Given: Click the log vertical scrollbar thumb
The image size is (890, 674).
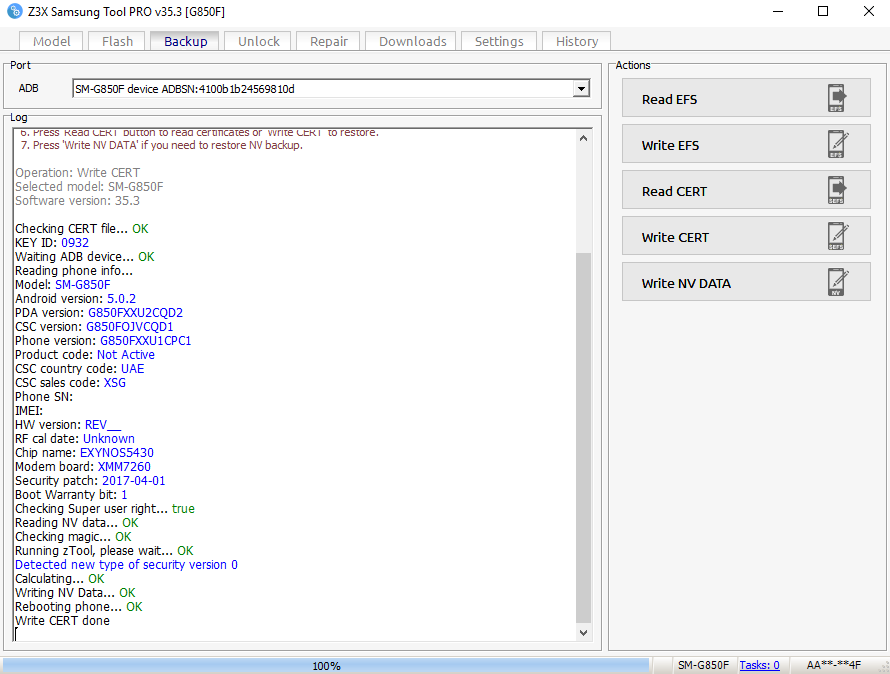Looking at the screenshot, I should coord(583,437).
